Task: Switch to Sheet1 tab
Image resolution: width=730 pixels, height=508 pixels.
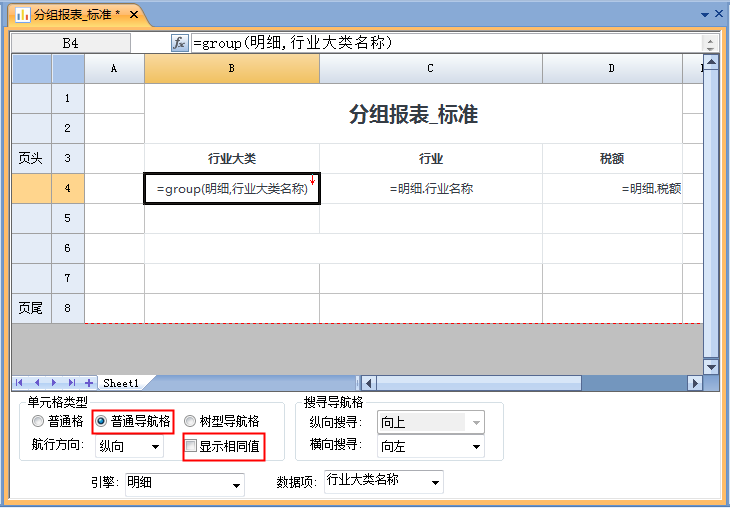Action: point(121,383)
